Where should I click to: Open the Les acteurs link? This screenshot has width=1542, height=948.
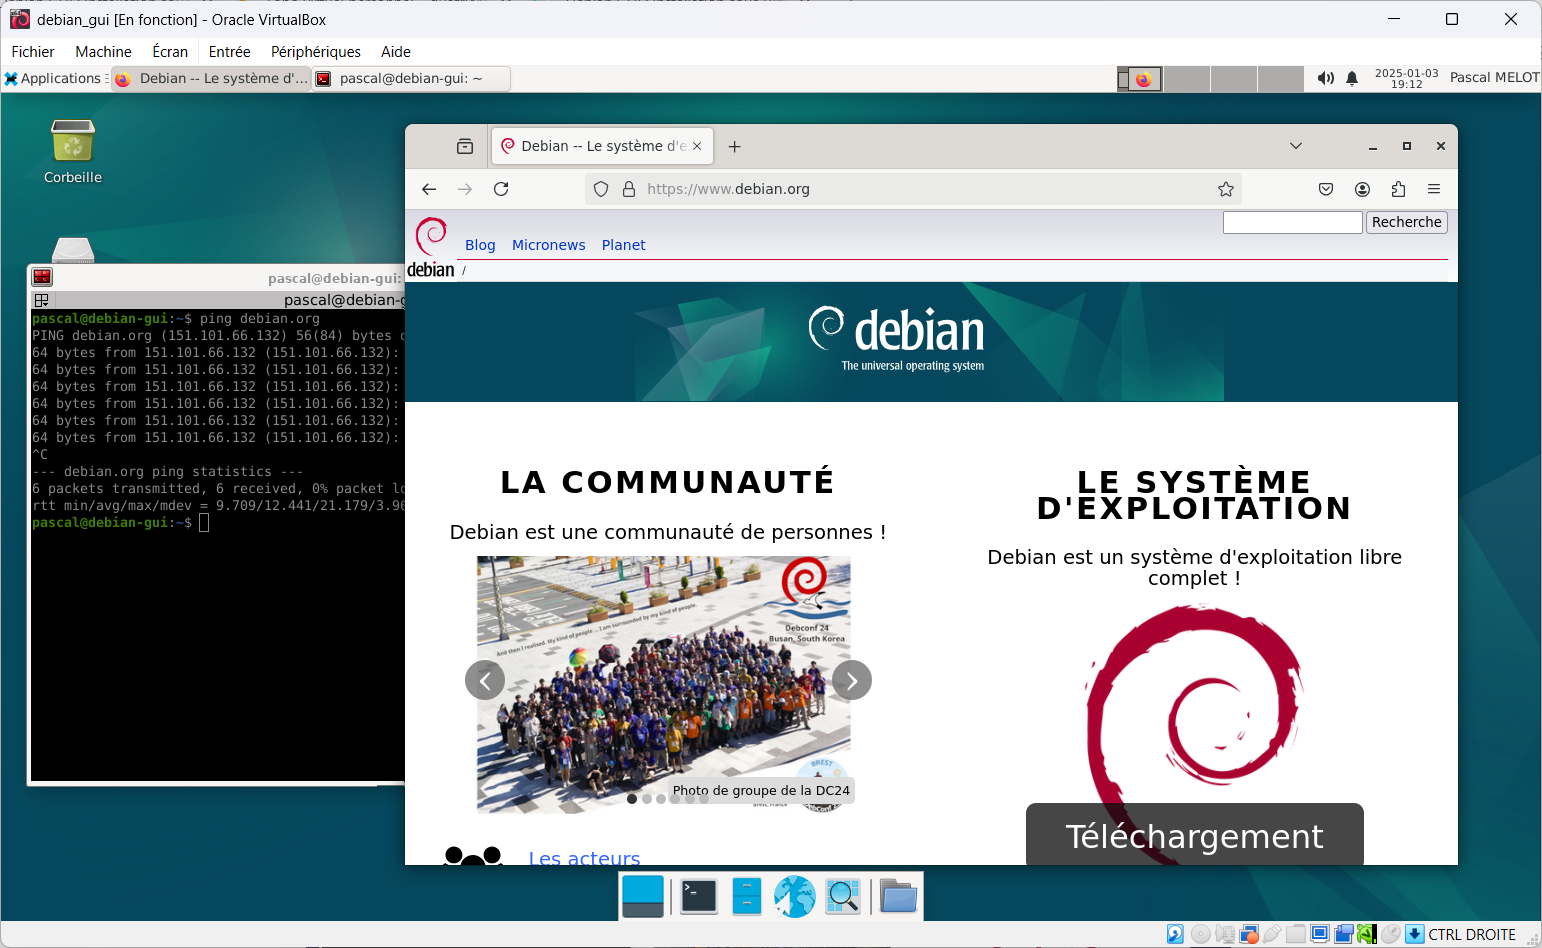tap(584, 857)
